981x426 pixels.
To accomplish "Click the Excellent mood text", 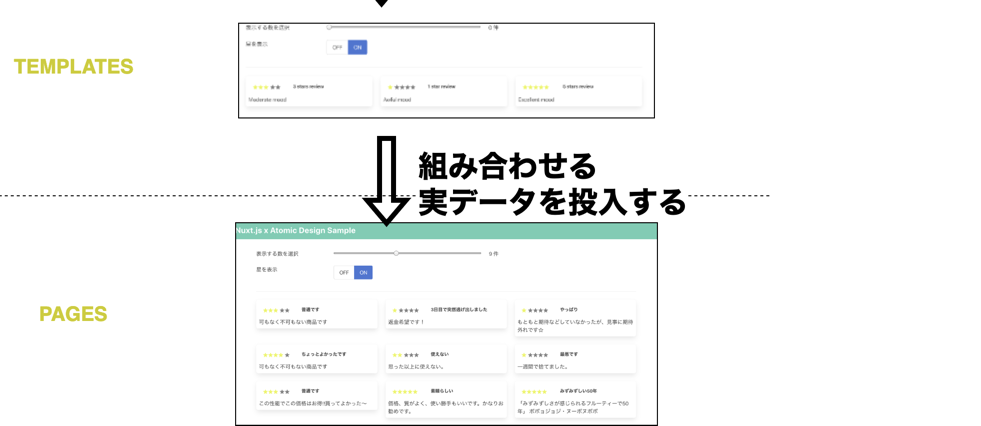I will pyautogui.click(x=537, y=99).
